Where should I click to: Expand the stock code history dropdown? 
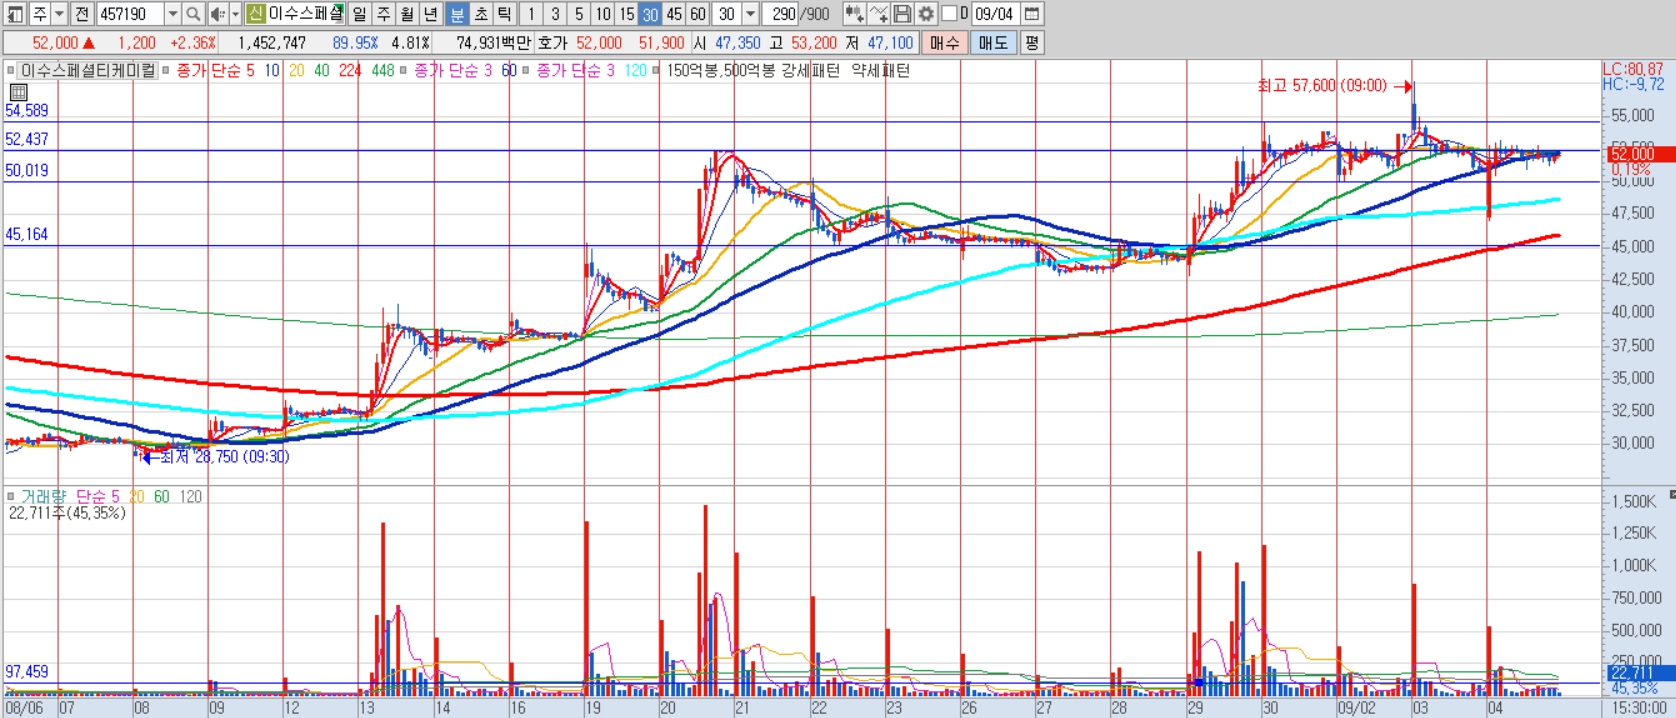[172, 14]
